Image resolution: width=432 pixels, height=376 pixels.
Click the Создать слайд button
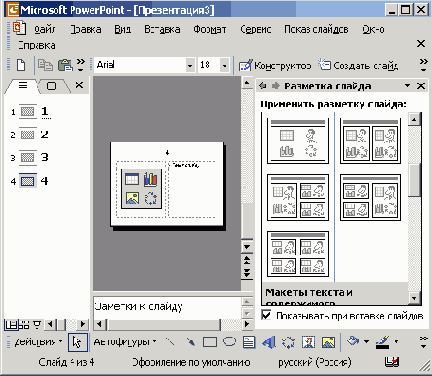pos(358,65)
